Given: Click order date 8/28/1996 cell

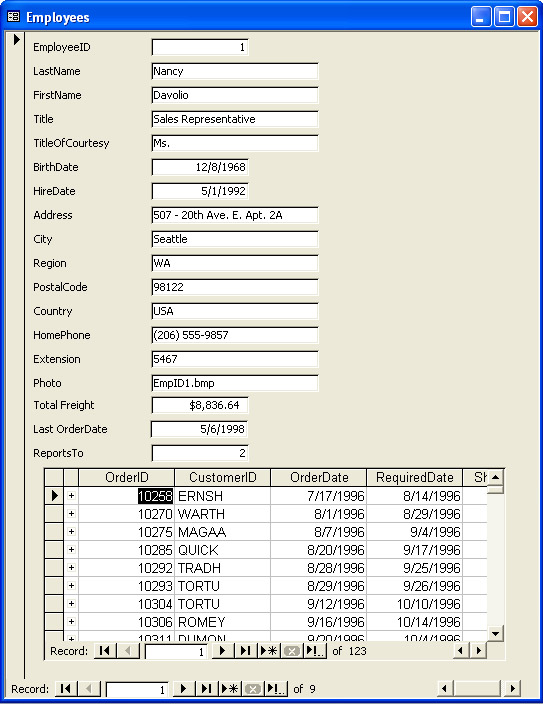Looking at the screenshot, I should click(x=318, y=568).
